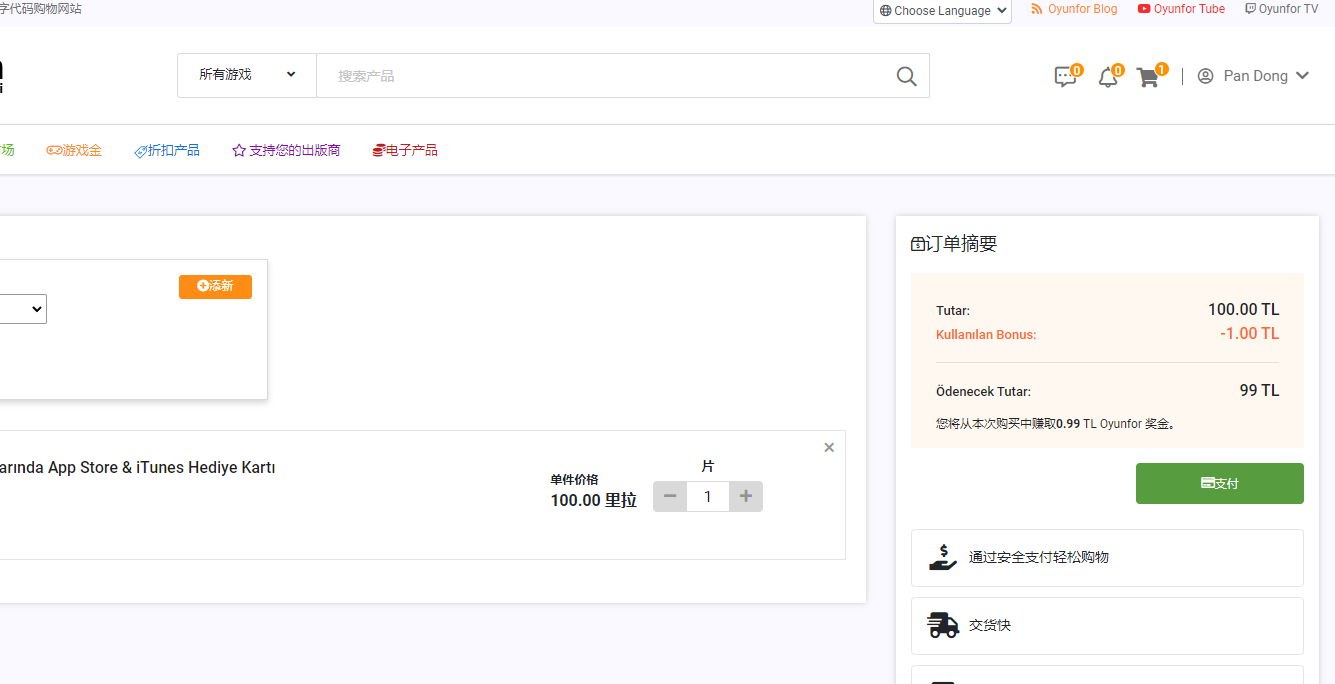Go to 支持您的出版商 menu item
Viewport: 1335px width, 684px height.
pos(286,150)
